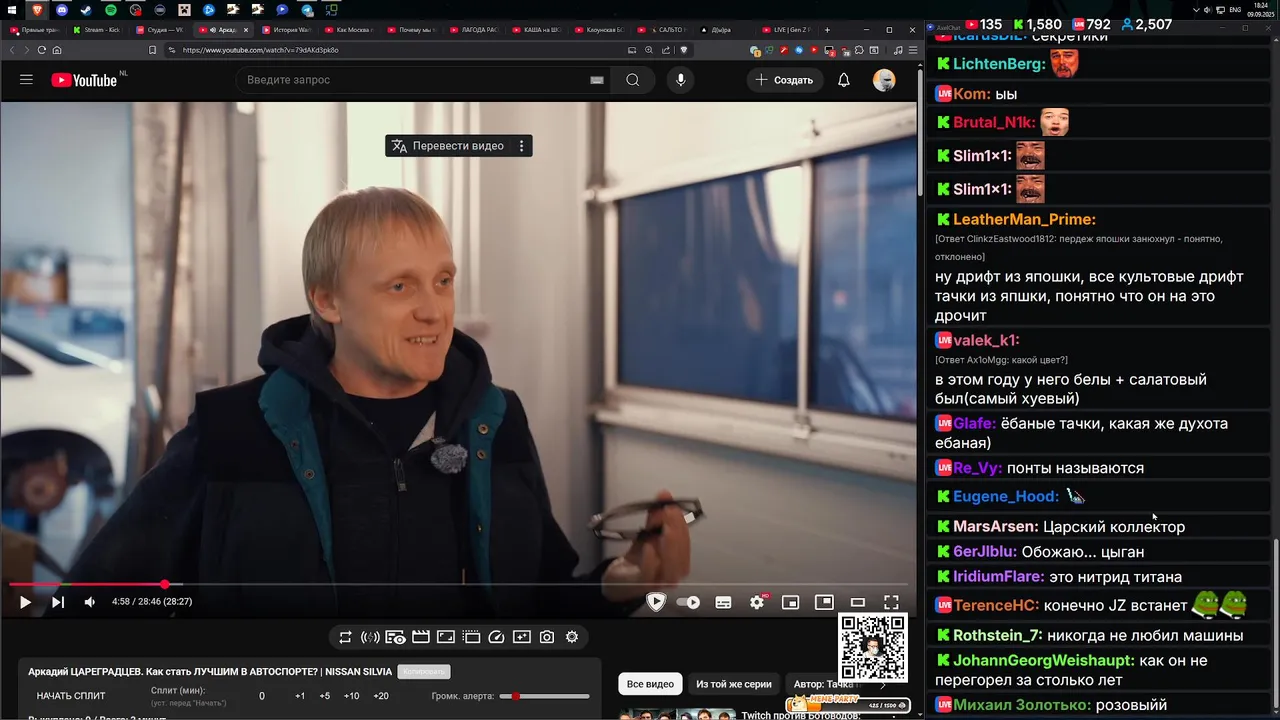Viewport: 1280px width, 720px height.
Task: Adjust the Громк. алерта slider
Action: 545,696
